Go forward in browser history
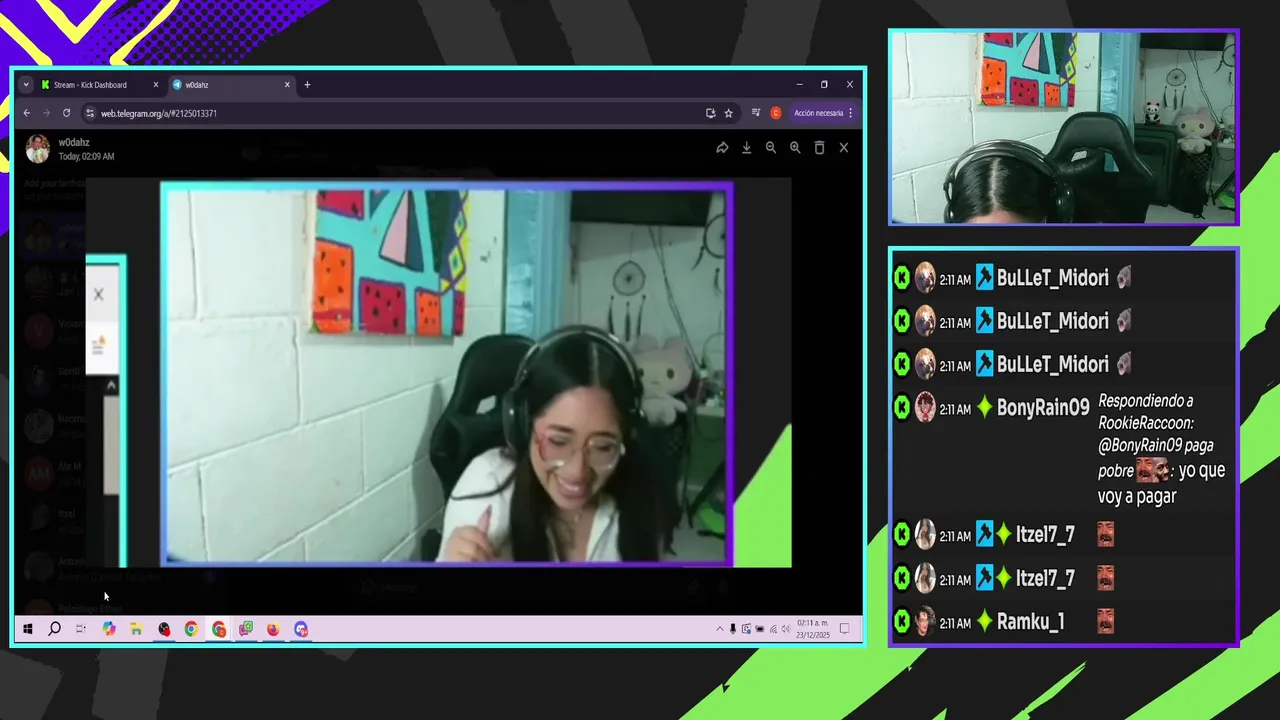The height and width of the screenshot is (720, 1280). [46, 113]
